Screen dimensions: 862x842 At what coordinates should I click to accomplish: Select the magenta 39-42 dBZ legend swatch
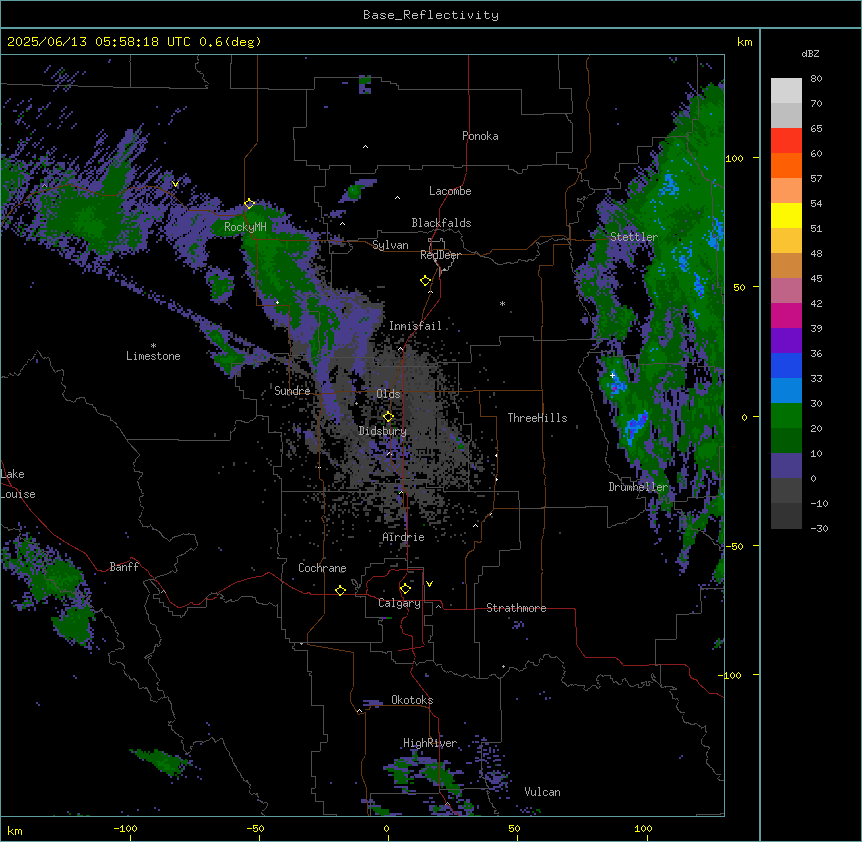coord(786,315)
